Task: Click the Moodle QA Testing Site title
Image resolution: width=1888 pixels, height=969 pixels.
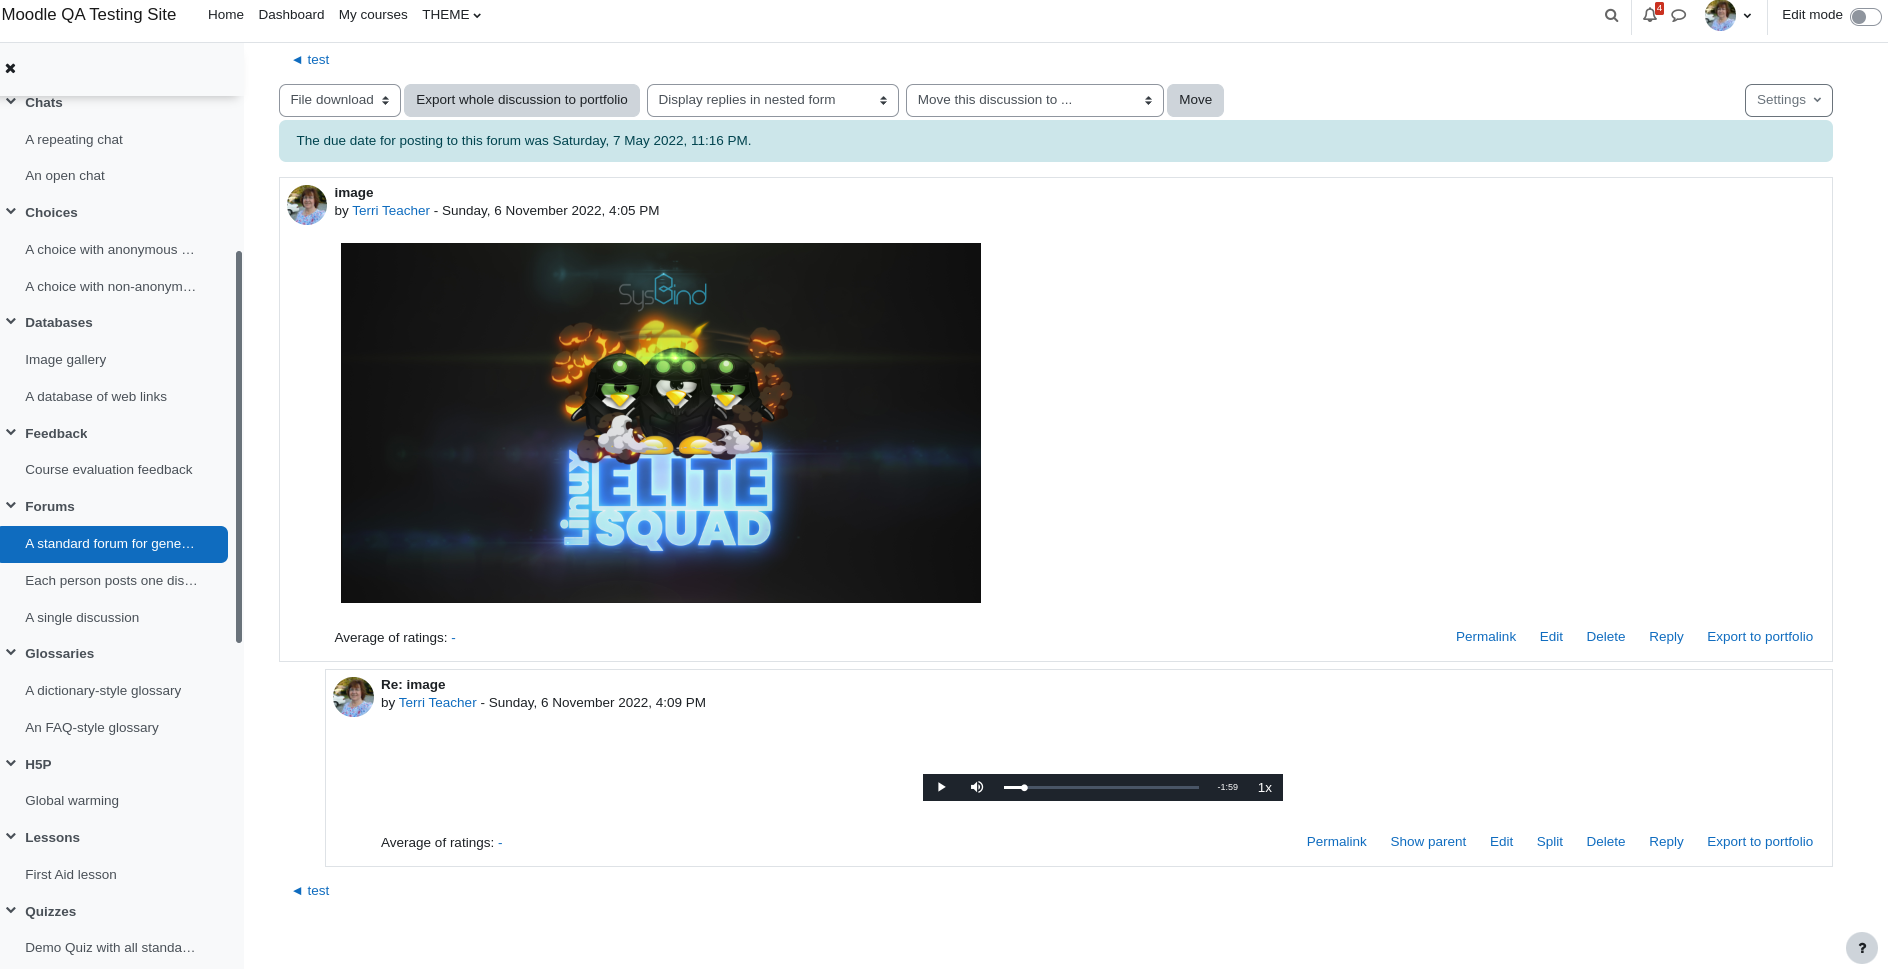Action: pos(89,15)
